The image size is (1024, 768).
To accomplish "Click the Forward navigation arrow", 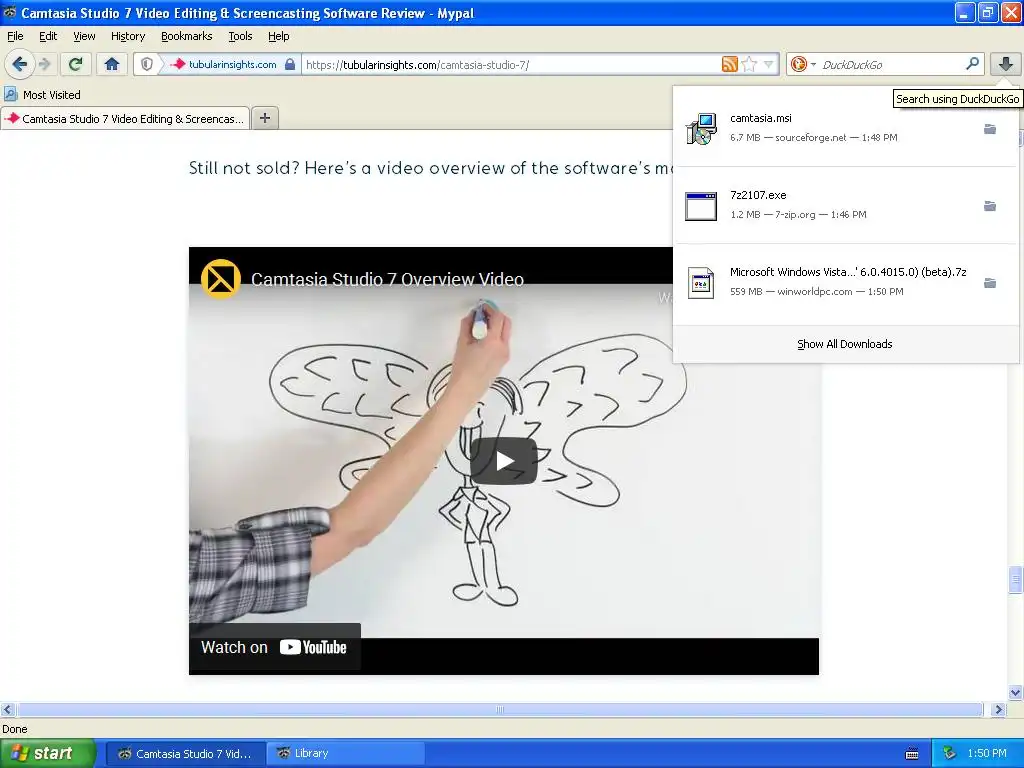I will point(45,64).
